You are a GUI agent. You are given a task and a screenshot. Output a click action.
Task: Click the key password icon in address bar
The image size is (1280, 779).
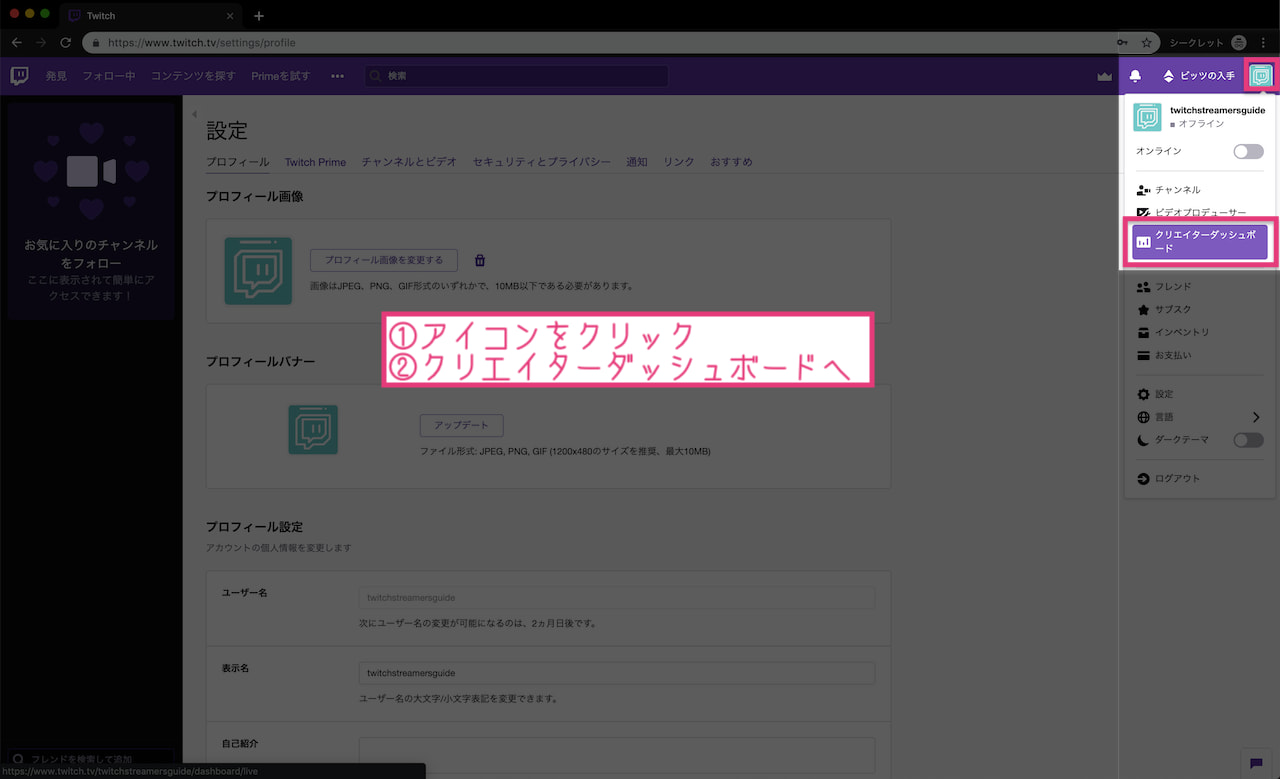tap(1123, 43)
